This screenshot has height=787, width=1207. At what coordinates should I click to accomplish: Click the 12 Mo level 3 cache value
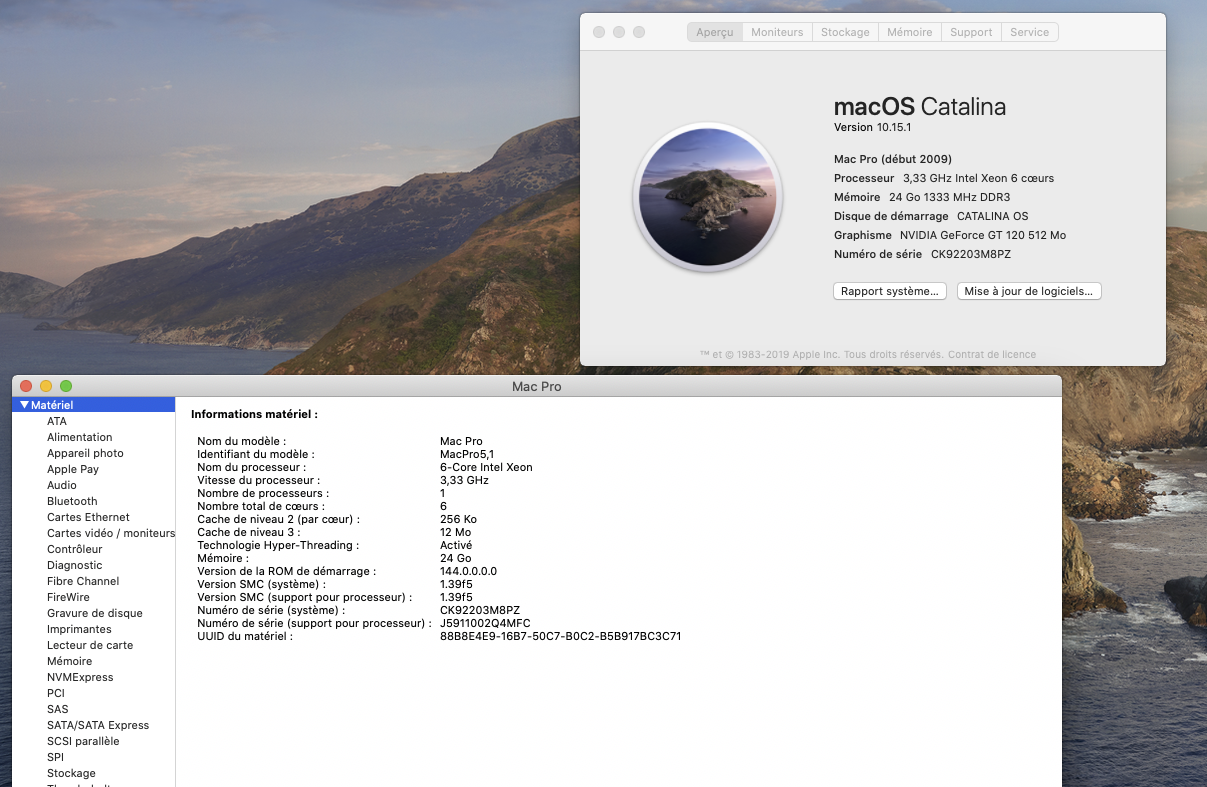coord(455,532)
